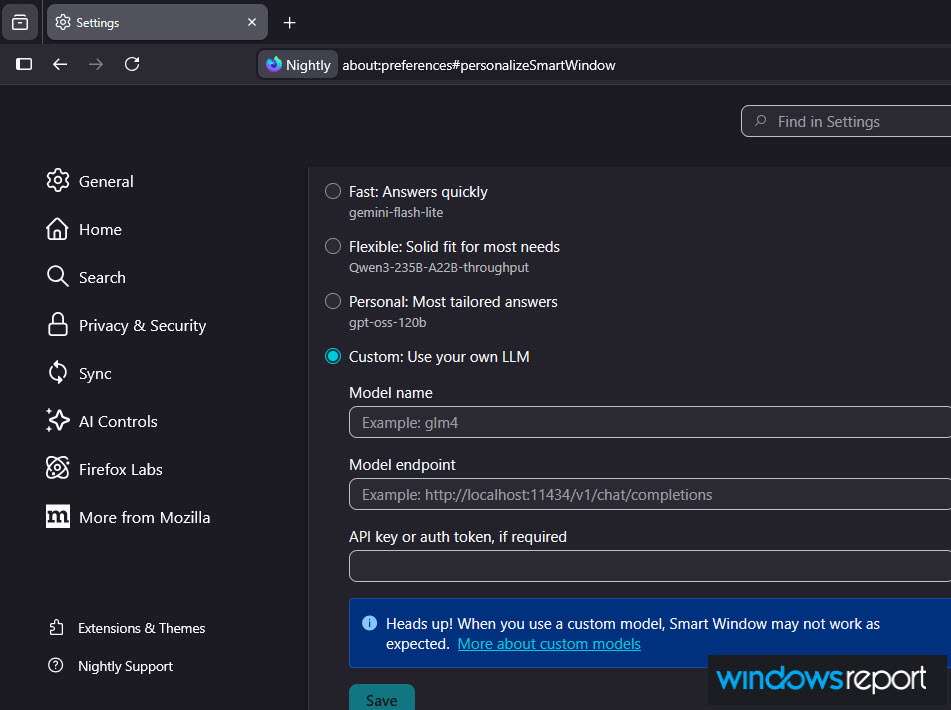951x710 pixels.
Task: Click the Nightly Support question mark icon
Action: (56, 665)
